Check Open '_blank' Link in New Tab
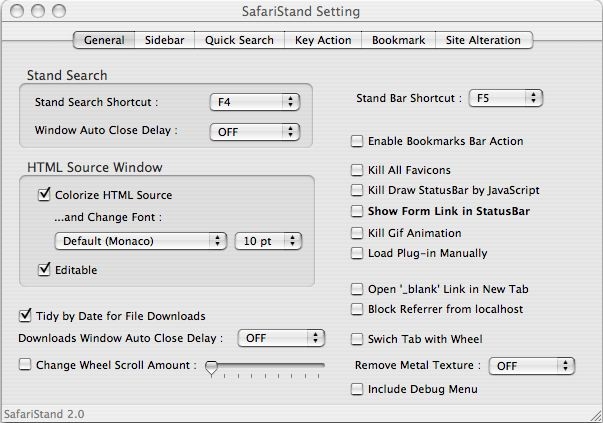The image size is (603, 423). [357, 289]
